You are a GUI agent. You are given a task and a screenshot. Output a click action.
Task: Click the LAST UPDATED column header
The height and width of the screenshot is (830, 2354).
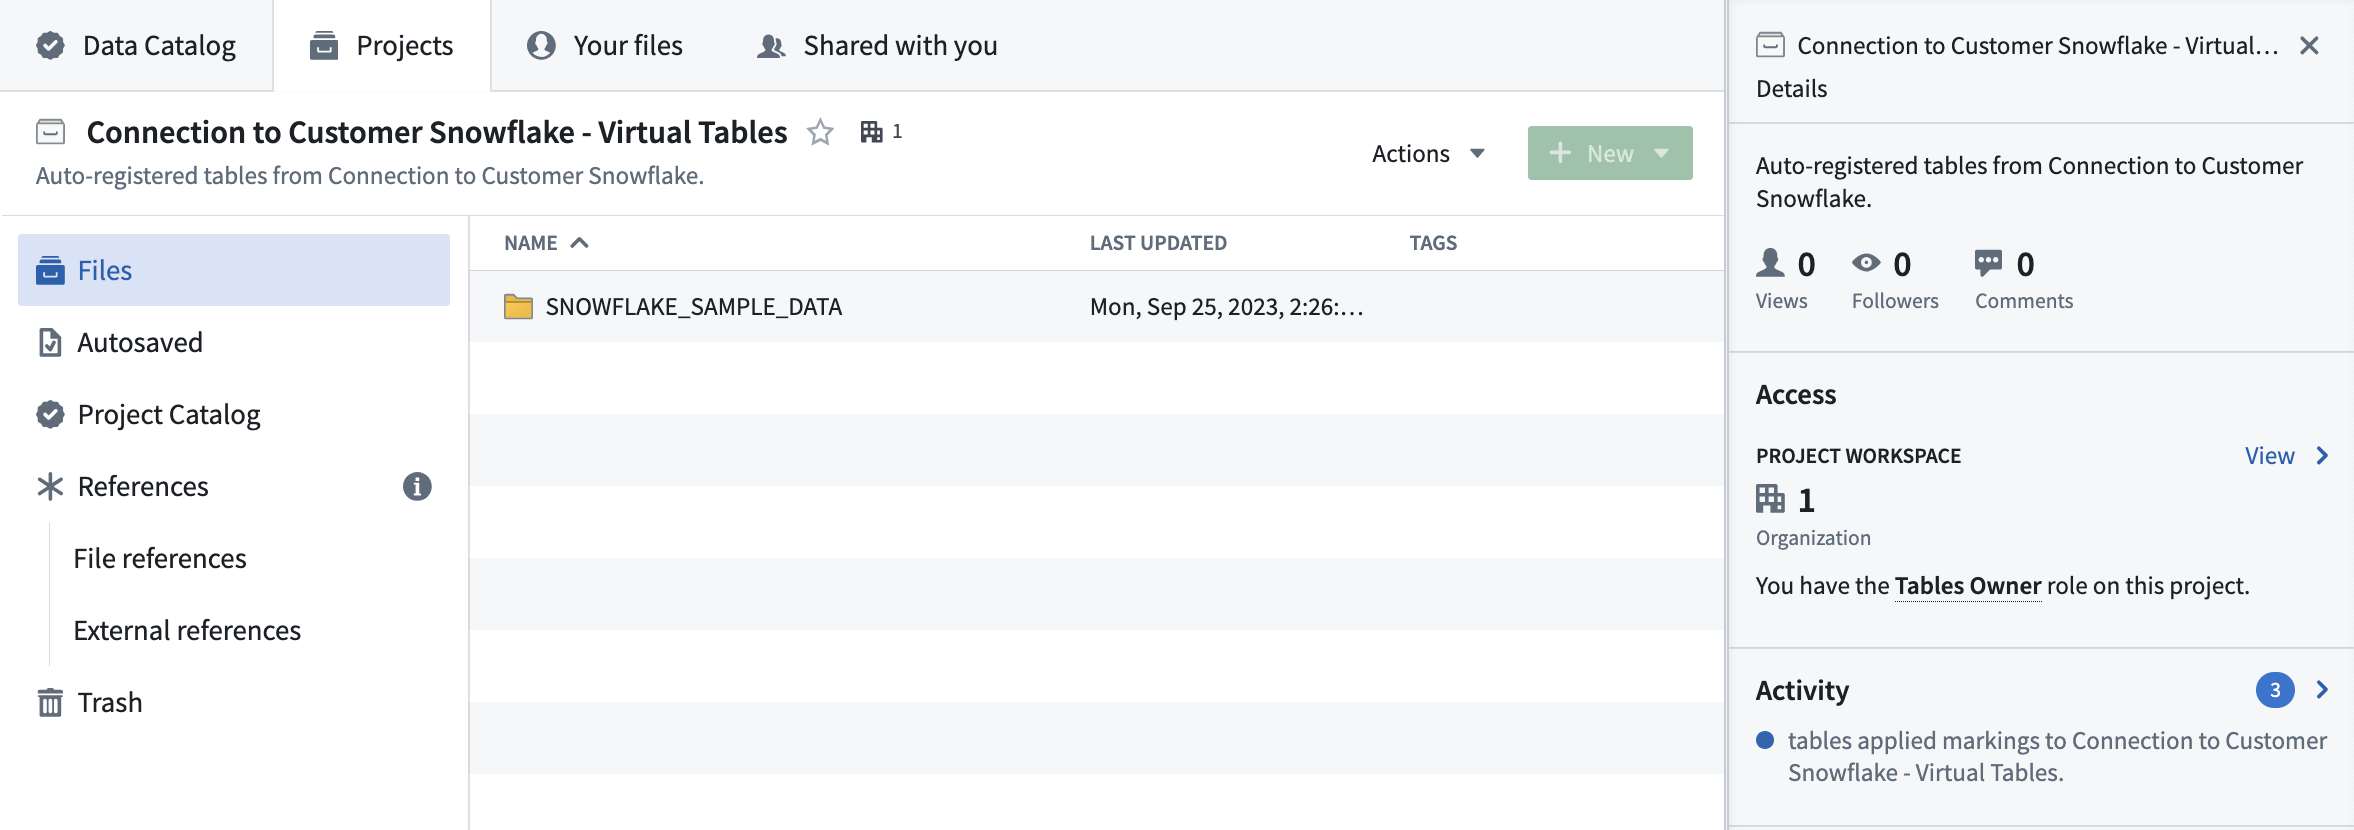click(x=1158, y=243)
